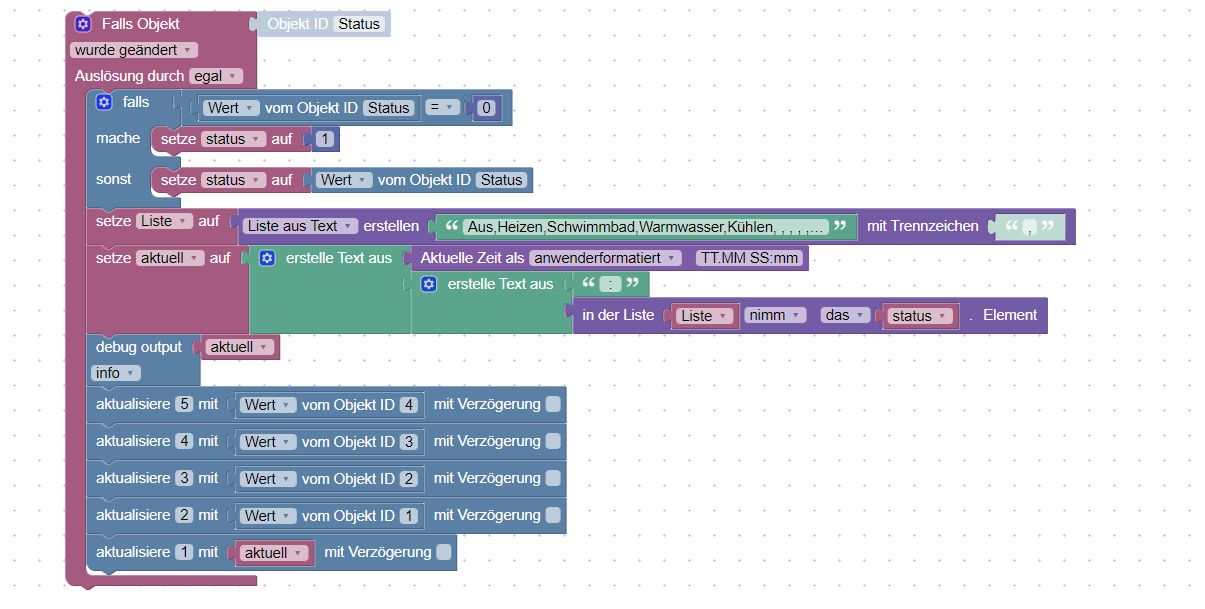The height and width of the screenshot is (609, 1205).
Task: Open the 'egal' trigger dropdown
Action: tap(216, 76)
